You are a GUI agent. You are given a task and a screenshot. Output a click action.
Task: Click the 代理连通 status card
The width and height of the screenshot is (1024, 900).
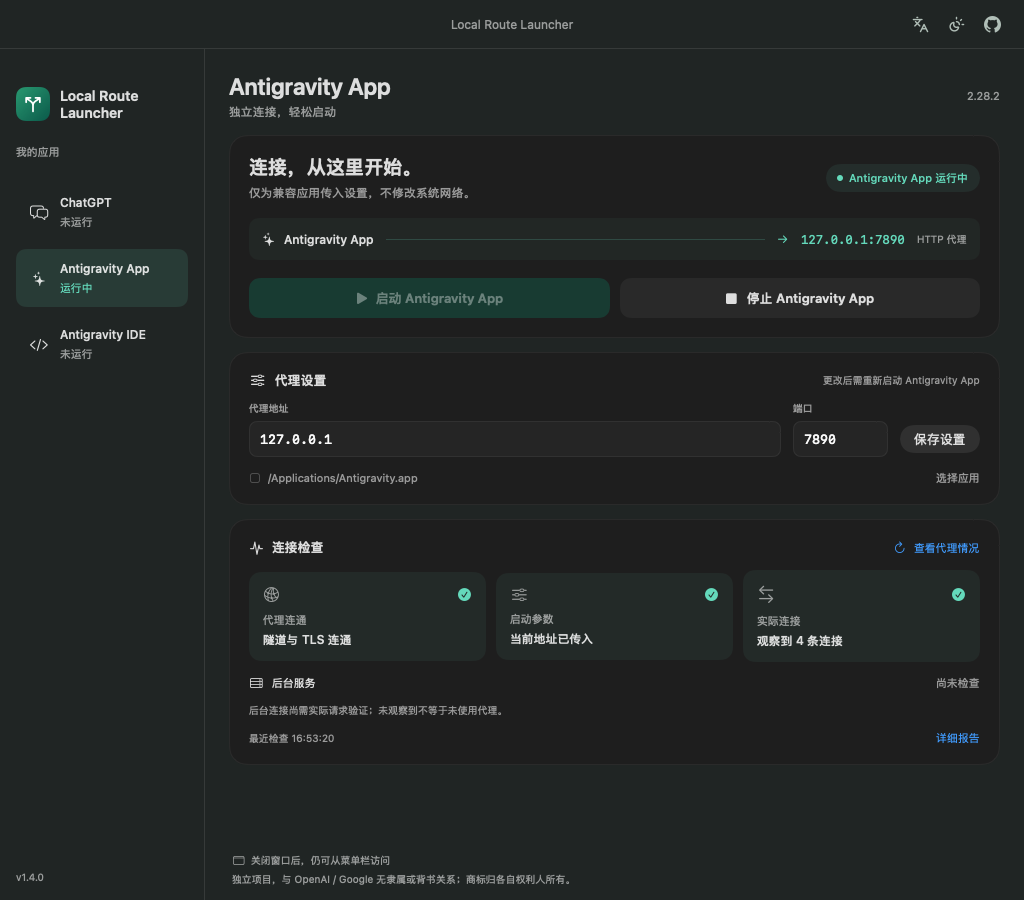[x=367, y=617]
